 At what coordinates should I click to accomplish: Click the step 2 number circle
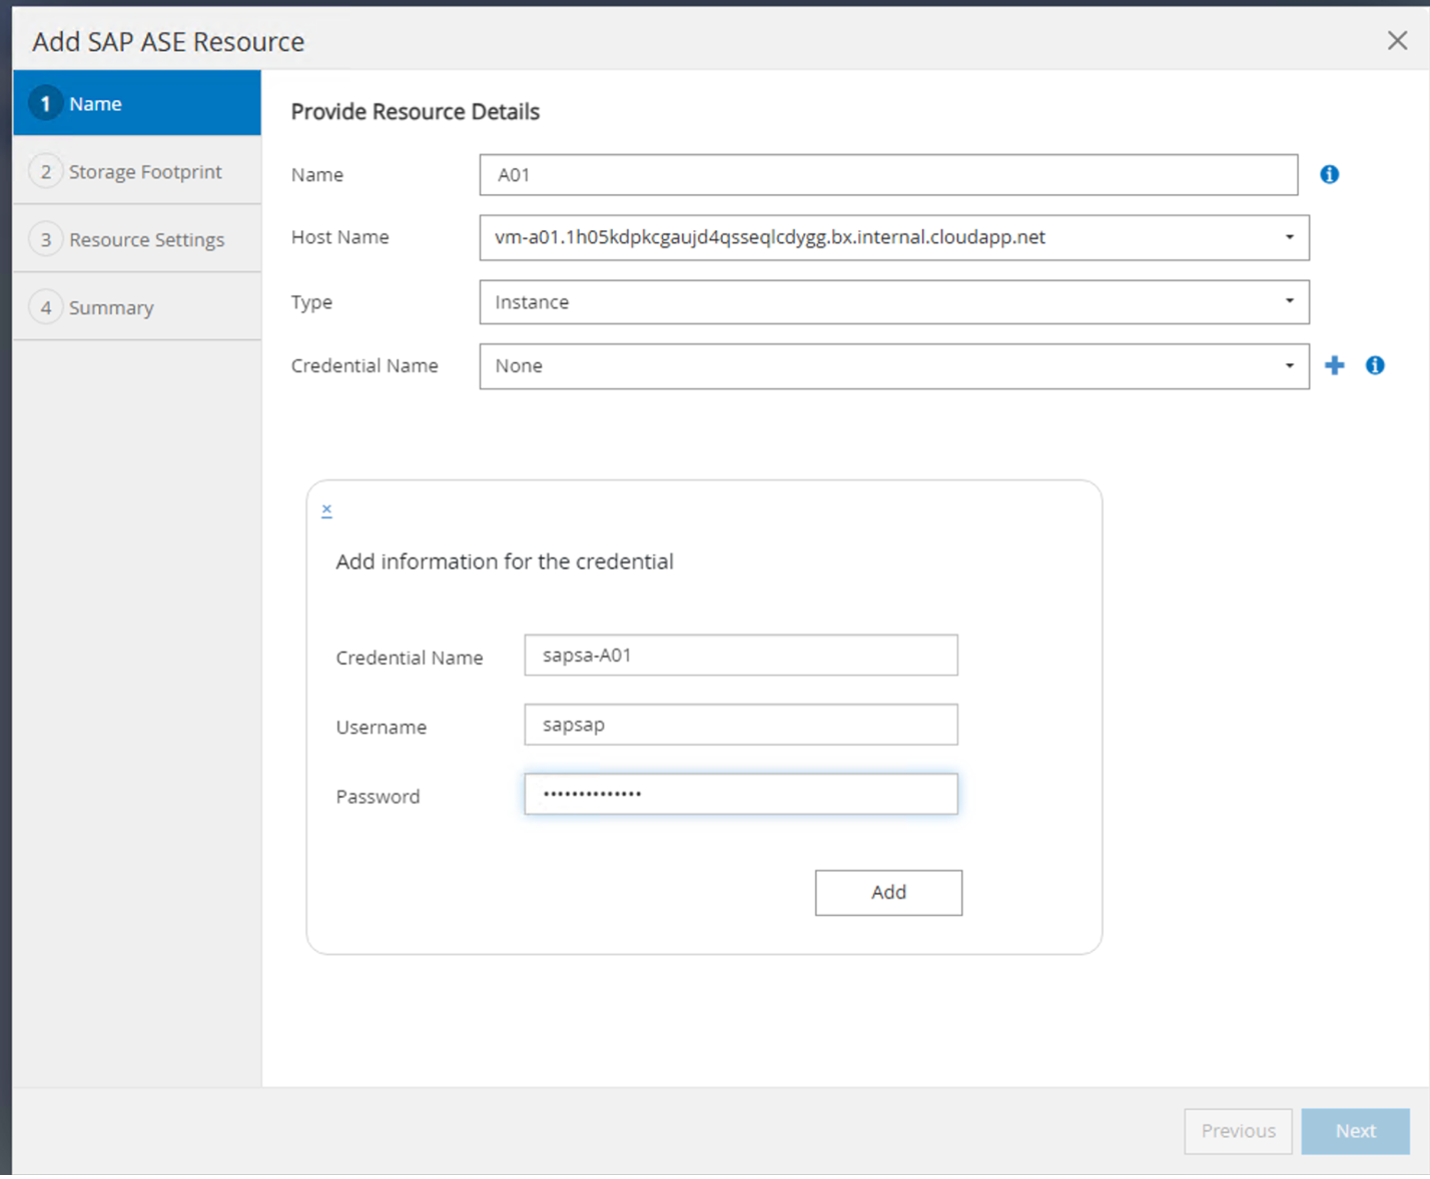pos(45,172)
